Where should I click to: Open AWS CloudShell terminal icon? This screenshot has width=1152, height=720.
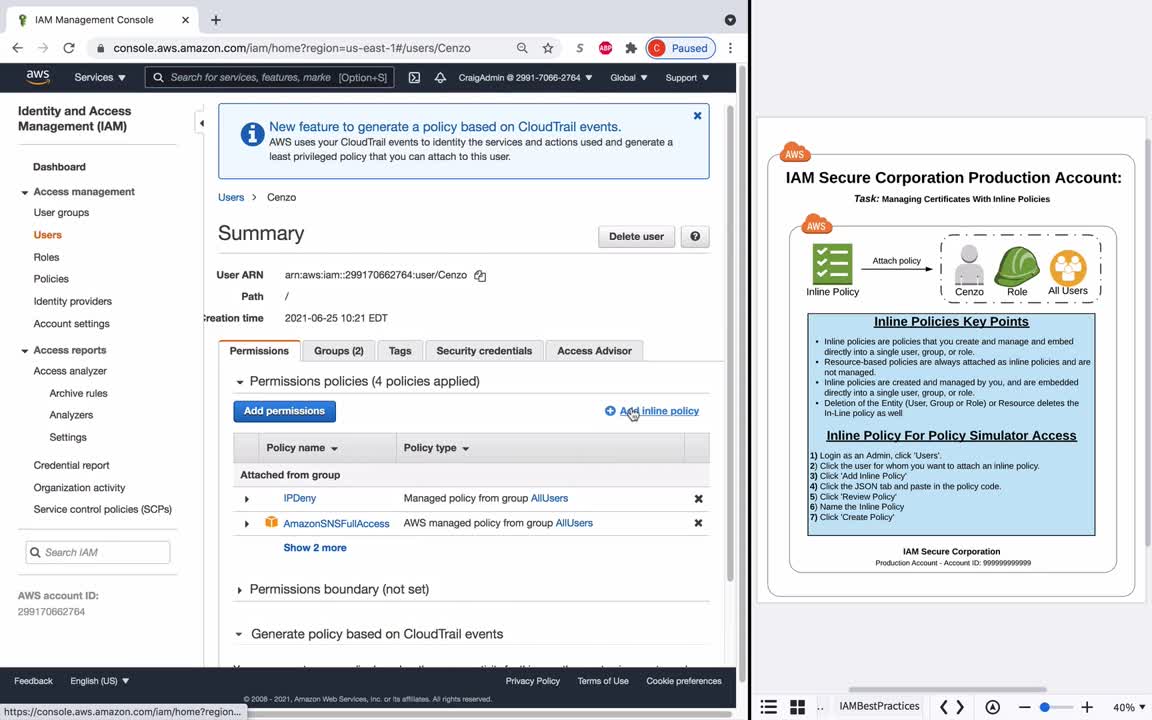click(x=414, y=77)
